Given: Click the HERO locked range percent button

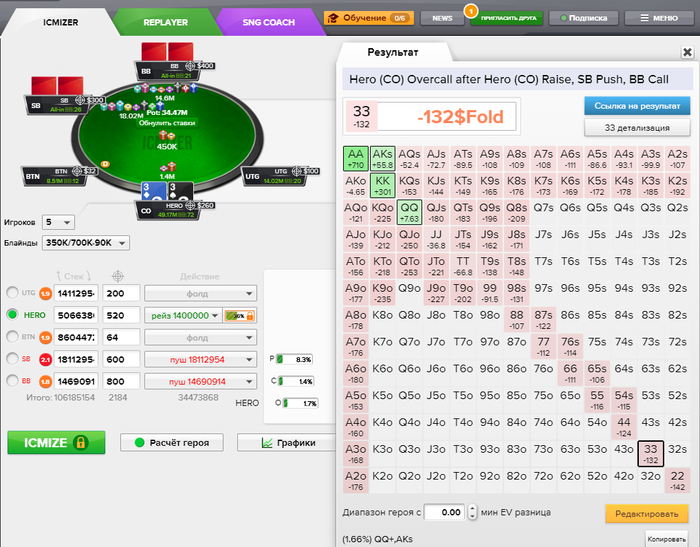Looking at the screenshot, I should point(240,316).
